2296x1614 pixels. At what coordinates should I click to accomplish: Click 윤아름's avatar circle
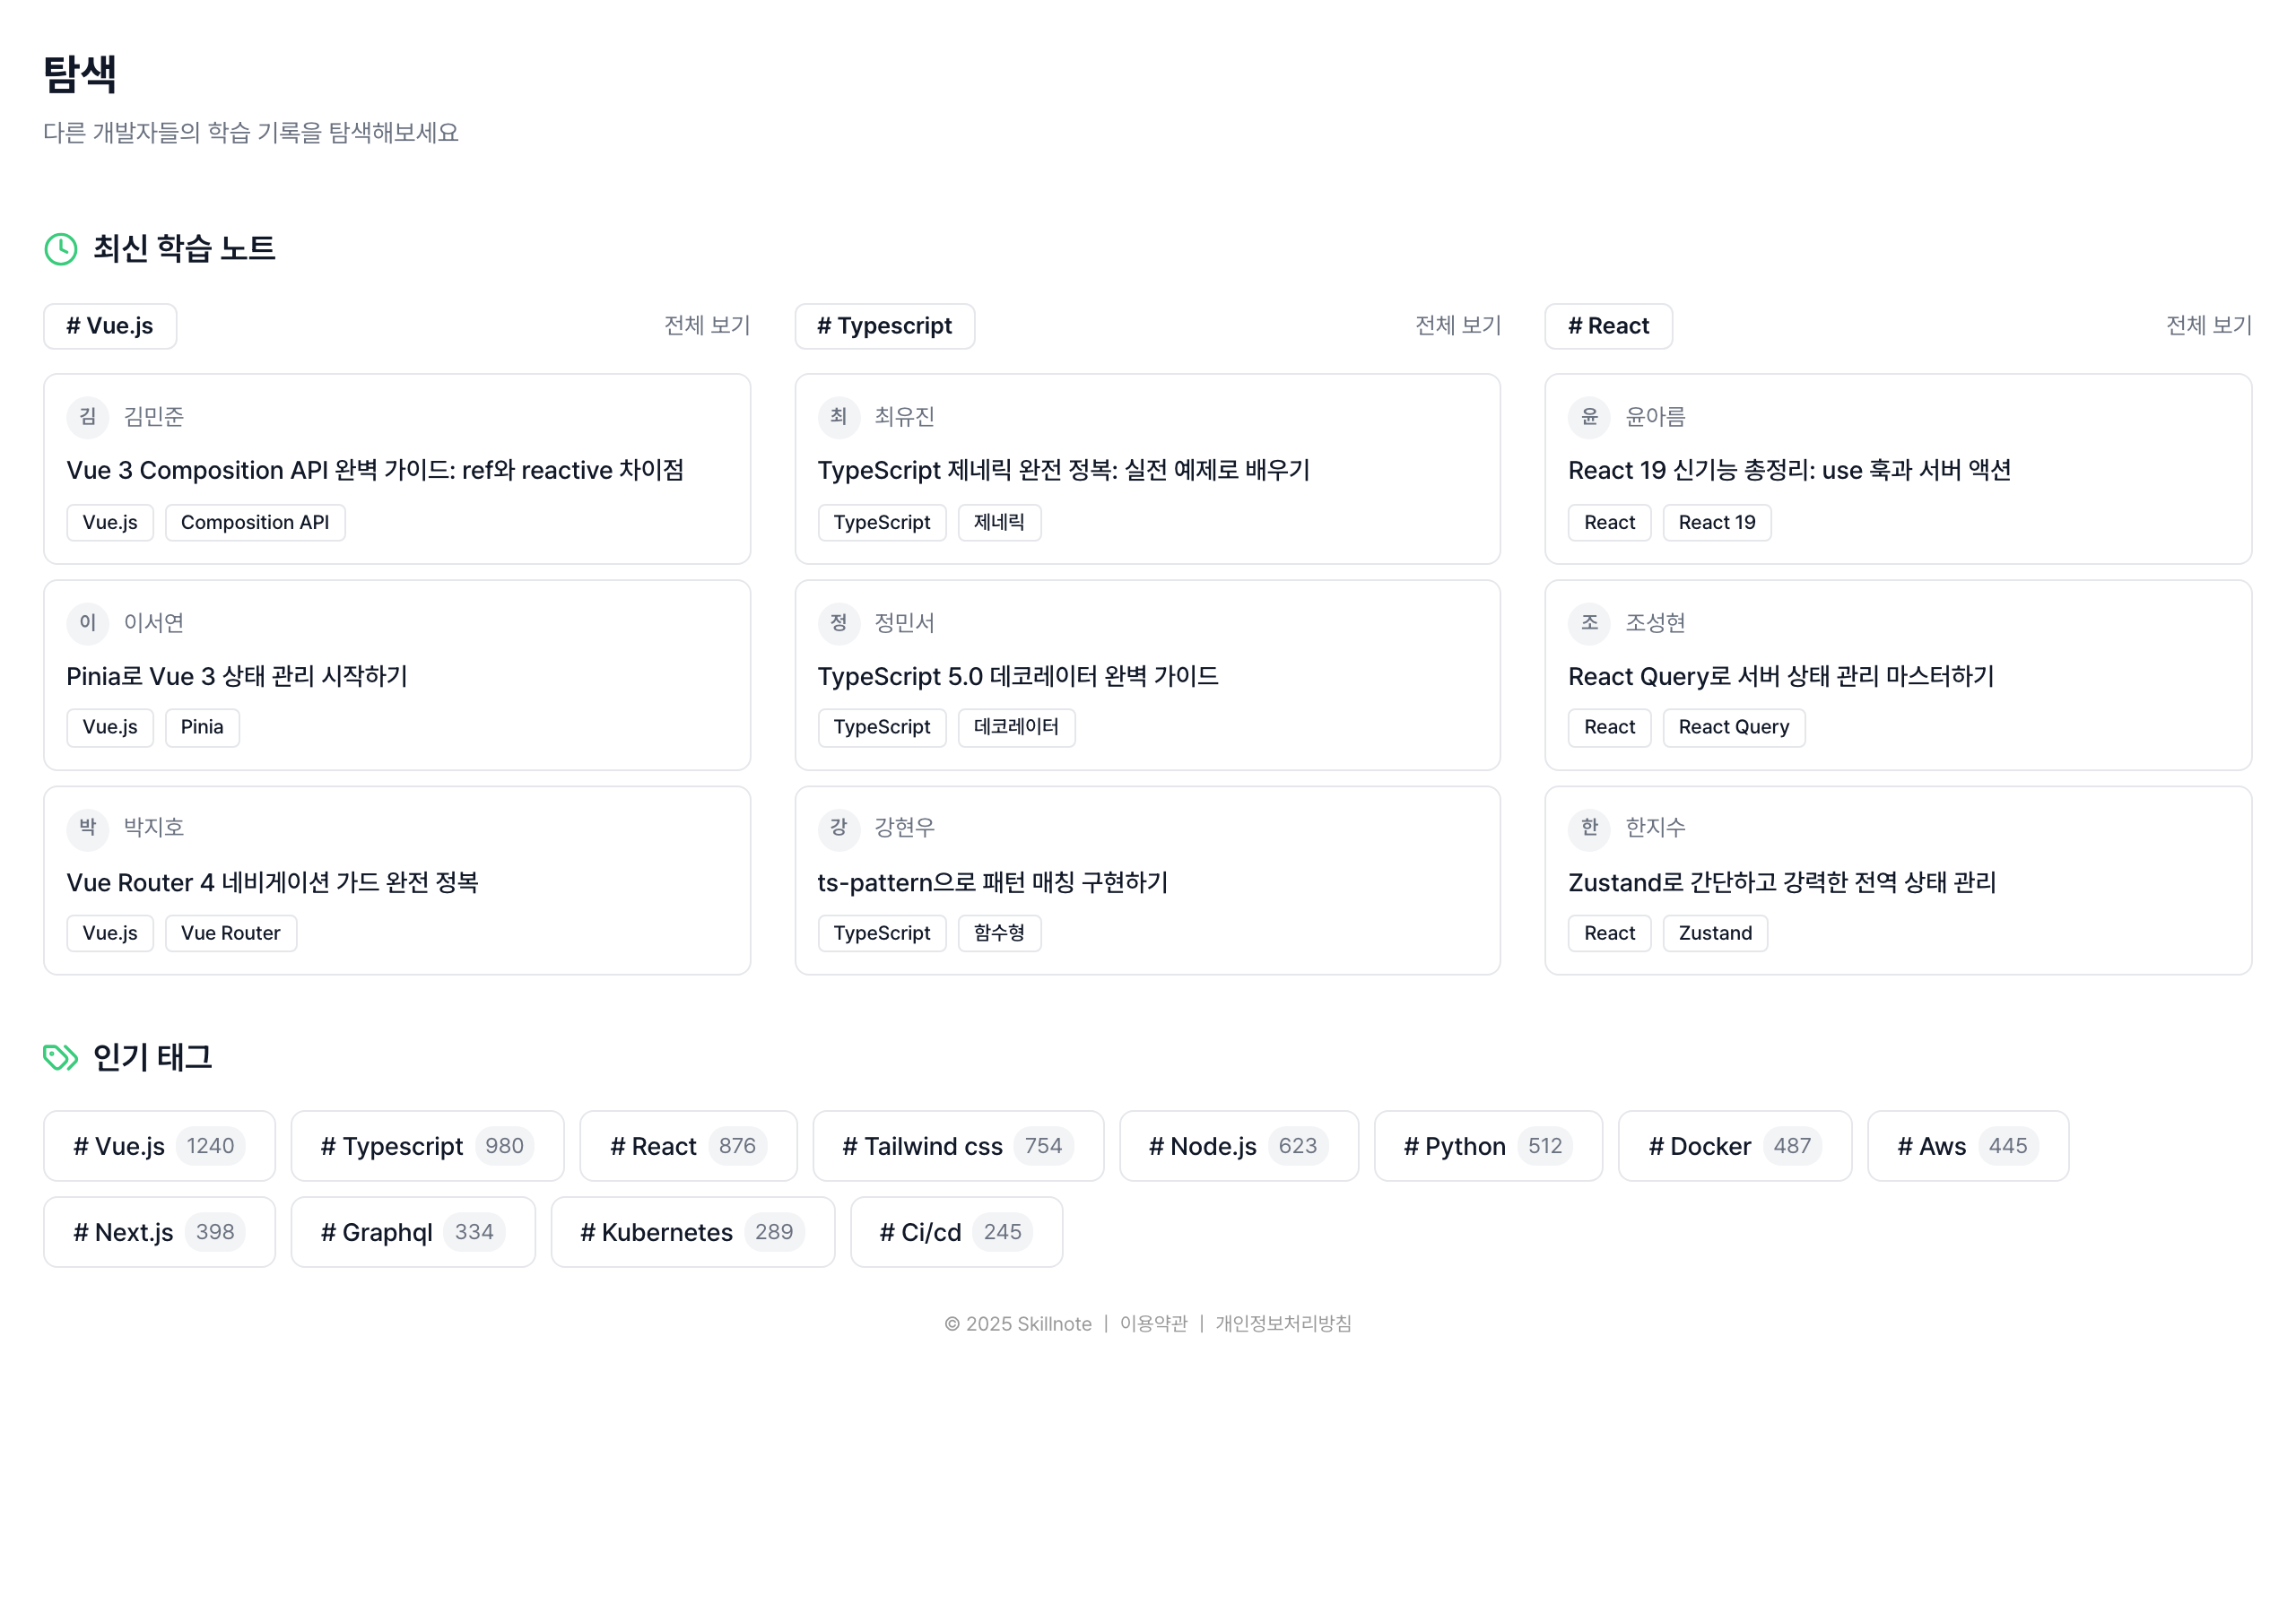[1588, 417]
